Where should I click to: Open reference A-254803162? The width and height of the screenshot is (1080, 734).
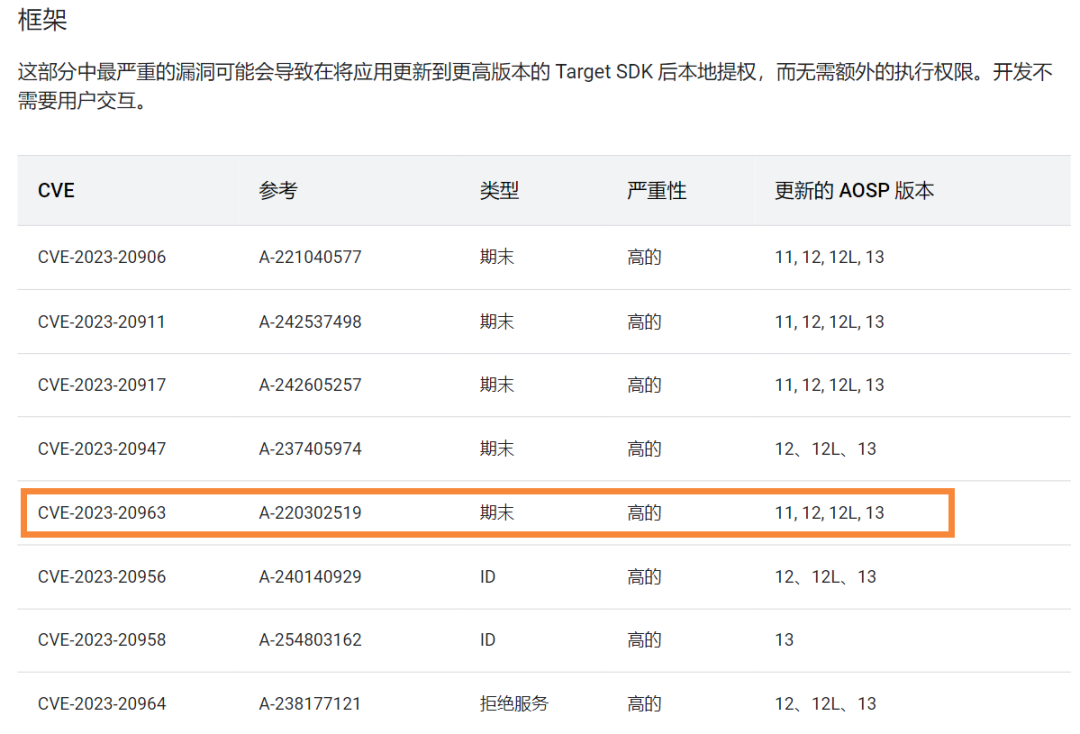(310, 640)
